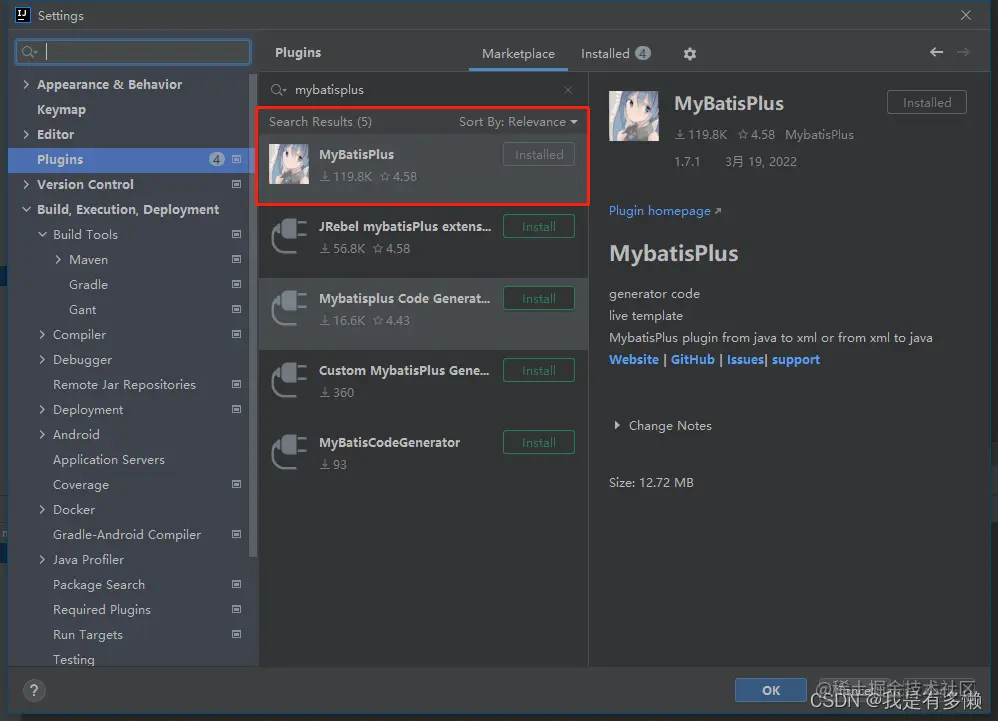
Task: Click the MybatisPlus vendor name in details
Action: point(819,135)
